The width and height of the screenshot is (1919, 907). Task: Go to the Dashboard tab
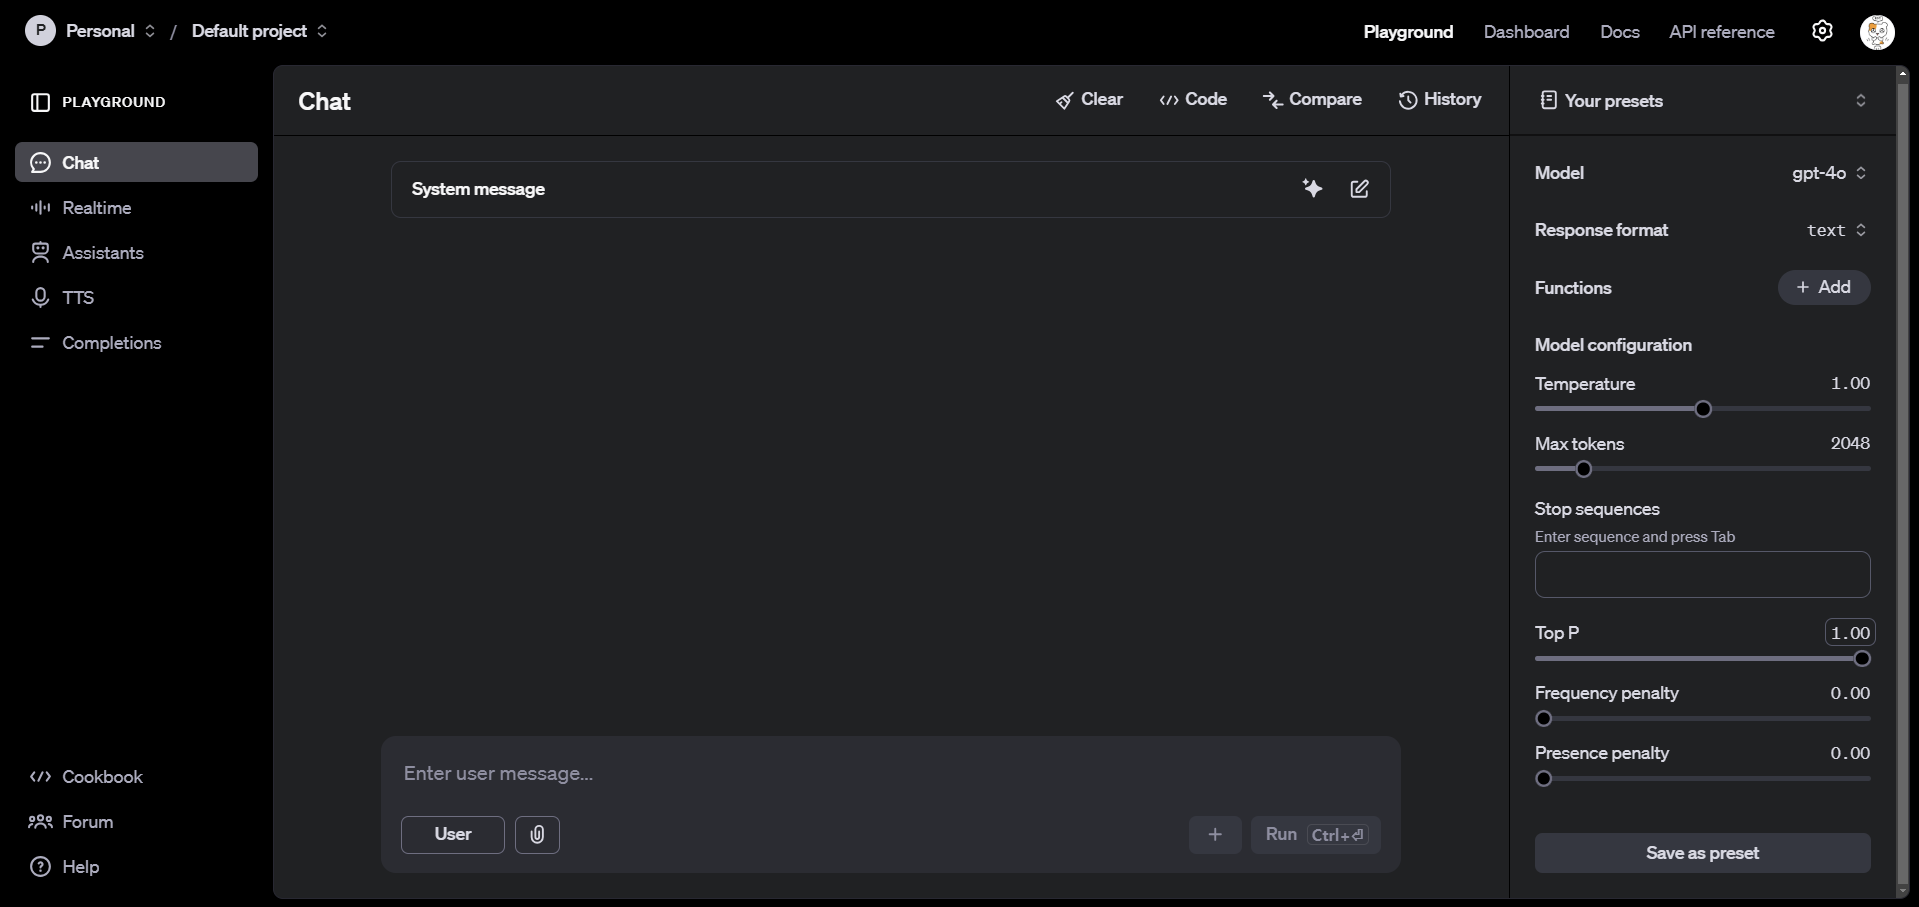click(1526, 32)
